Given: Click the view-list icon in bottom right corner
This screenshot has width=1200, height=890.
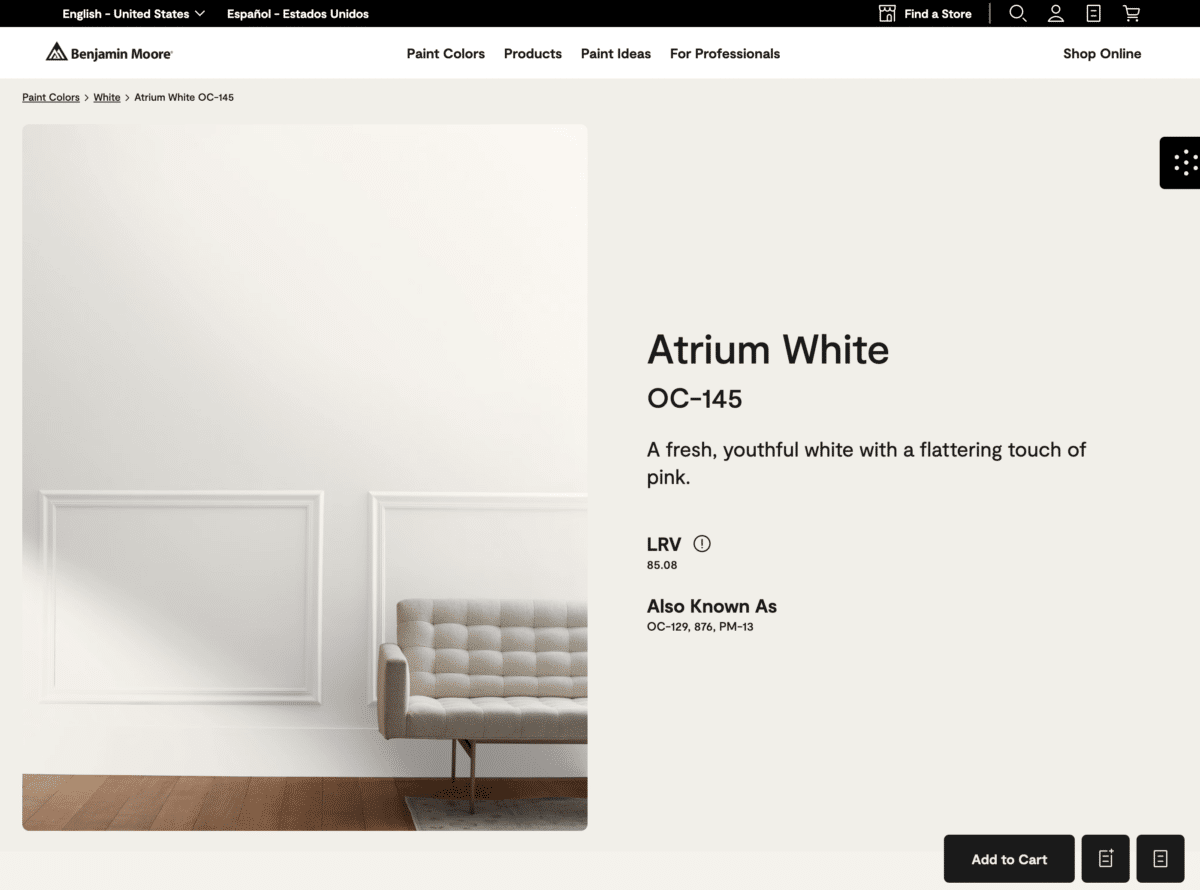Looking at the screenshot, I should [x=1160, y=858].
